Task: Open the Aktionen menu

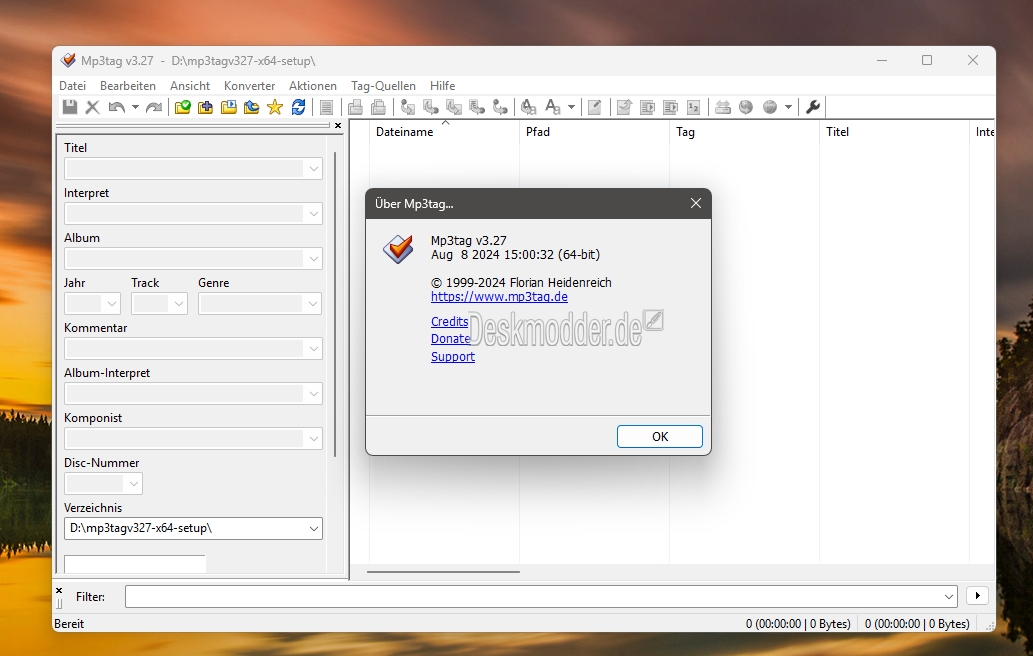Action: [312, 86]
